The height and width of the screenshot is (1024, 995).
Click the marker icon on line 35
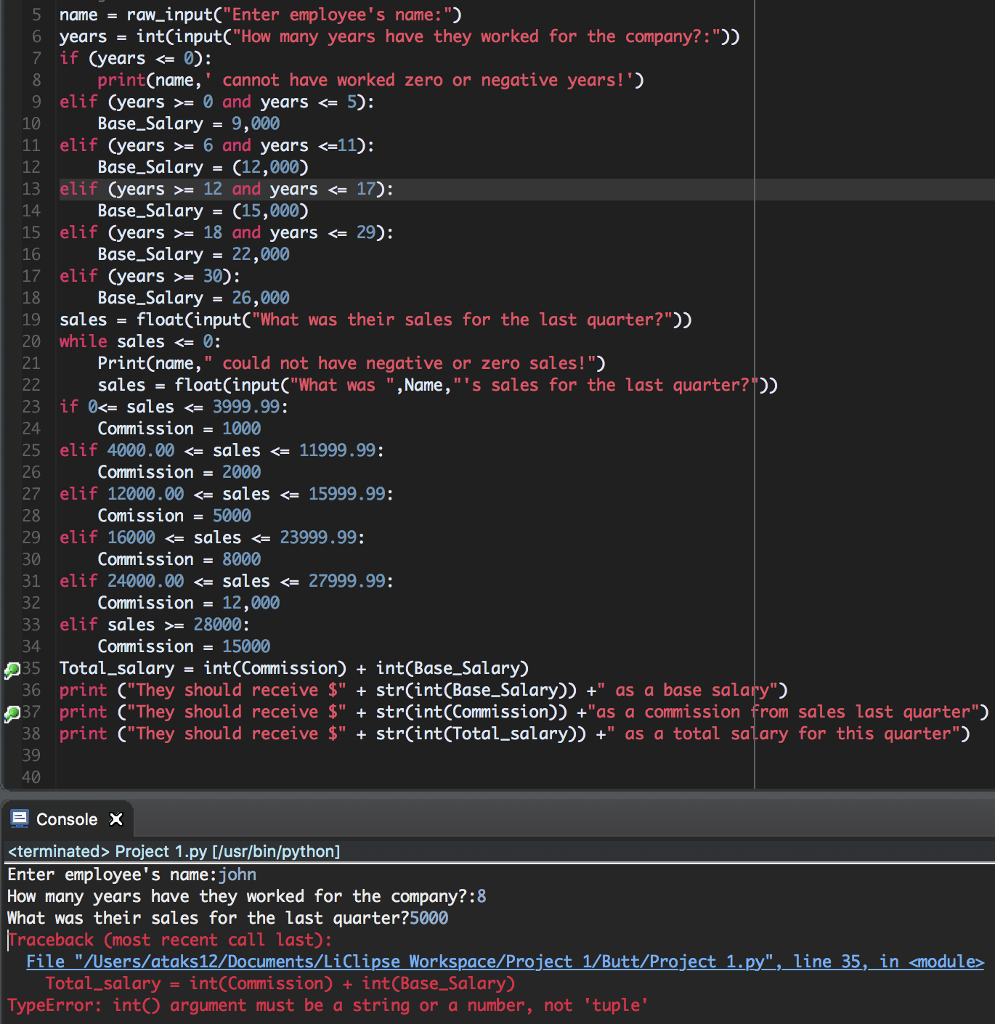tap(12, 670)
